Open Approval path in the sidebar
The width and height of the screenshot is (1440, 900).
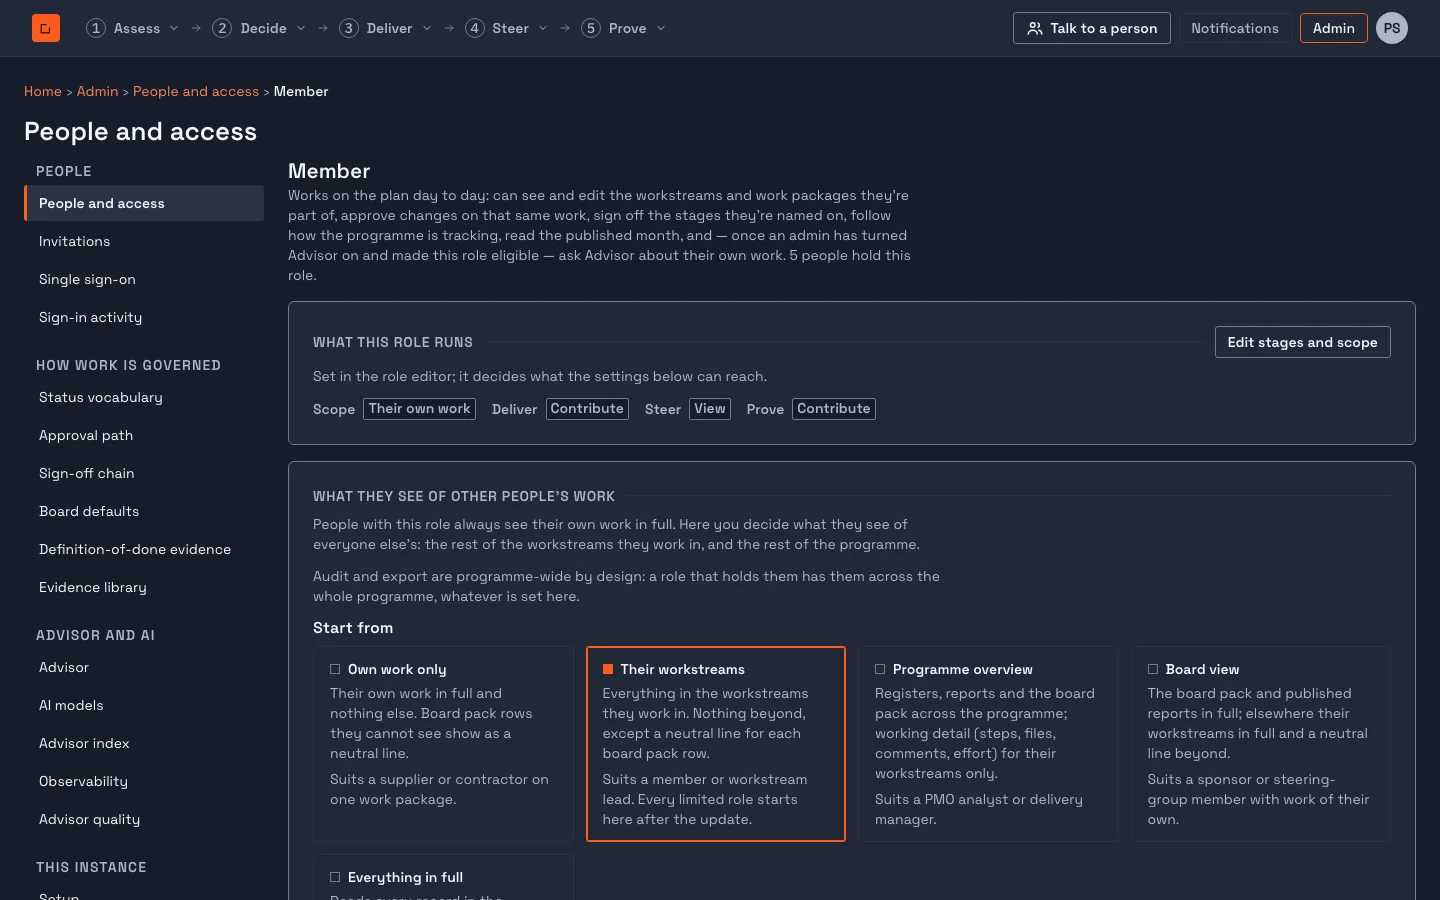coord(144,435)
